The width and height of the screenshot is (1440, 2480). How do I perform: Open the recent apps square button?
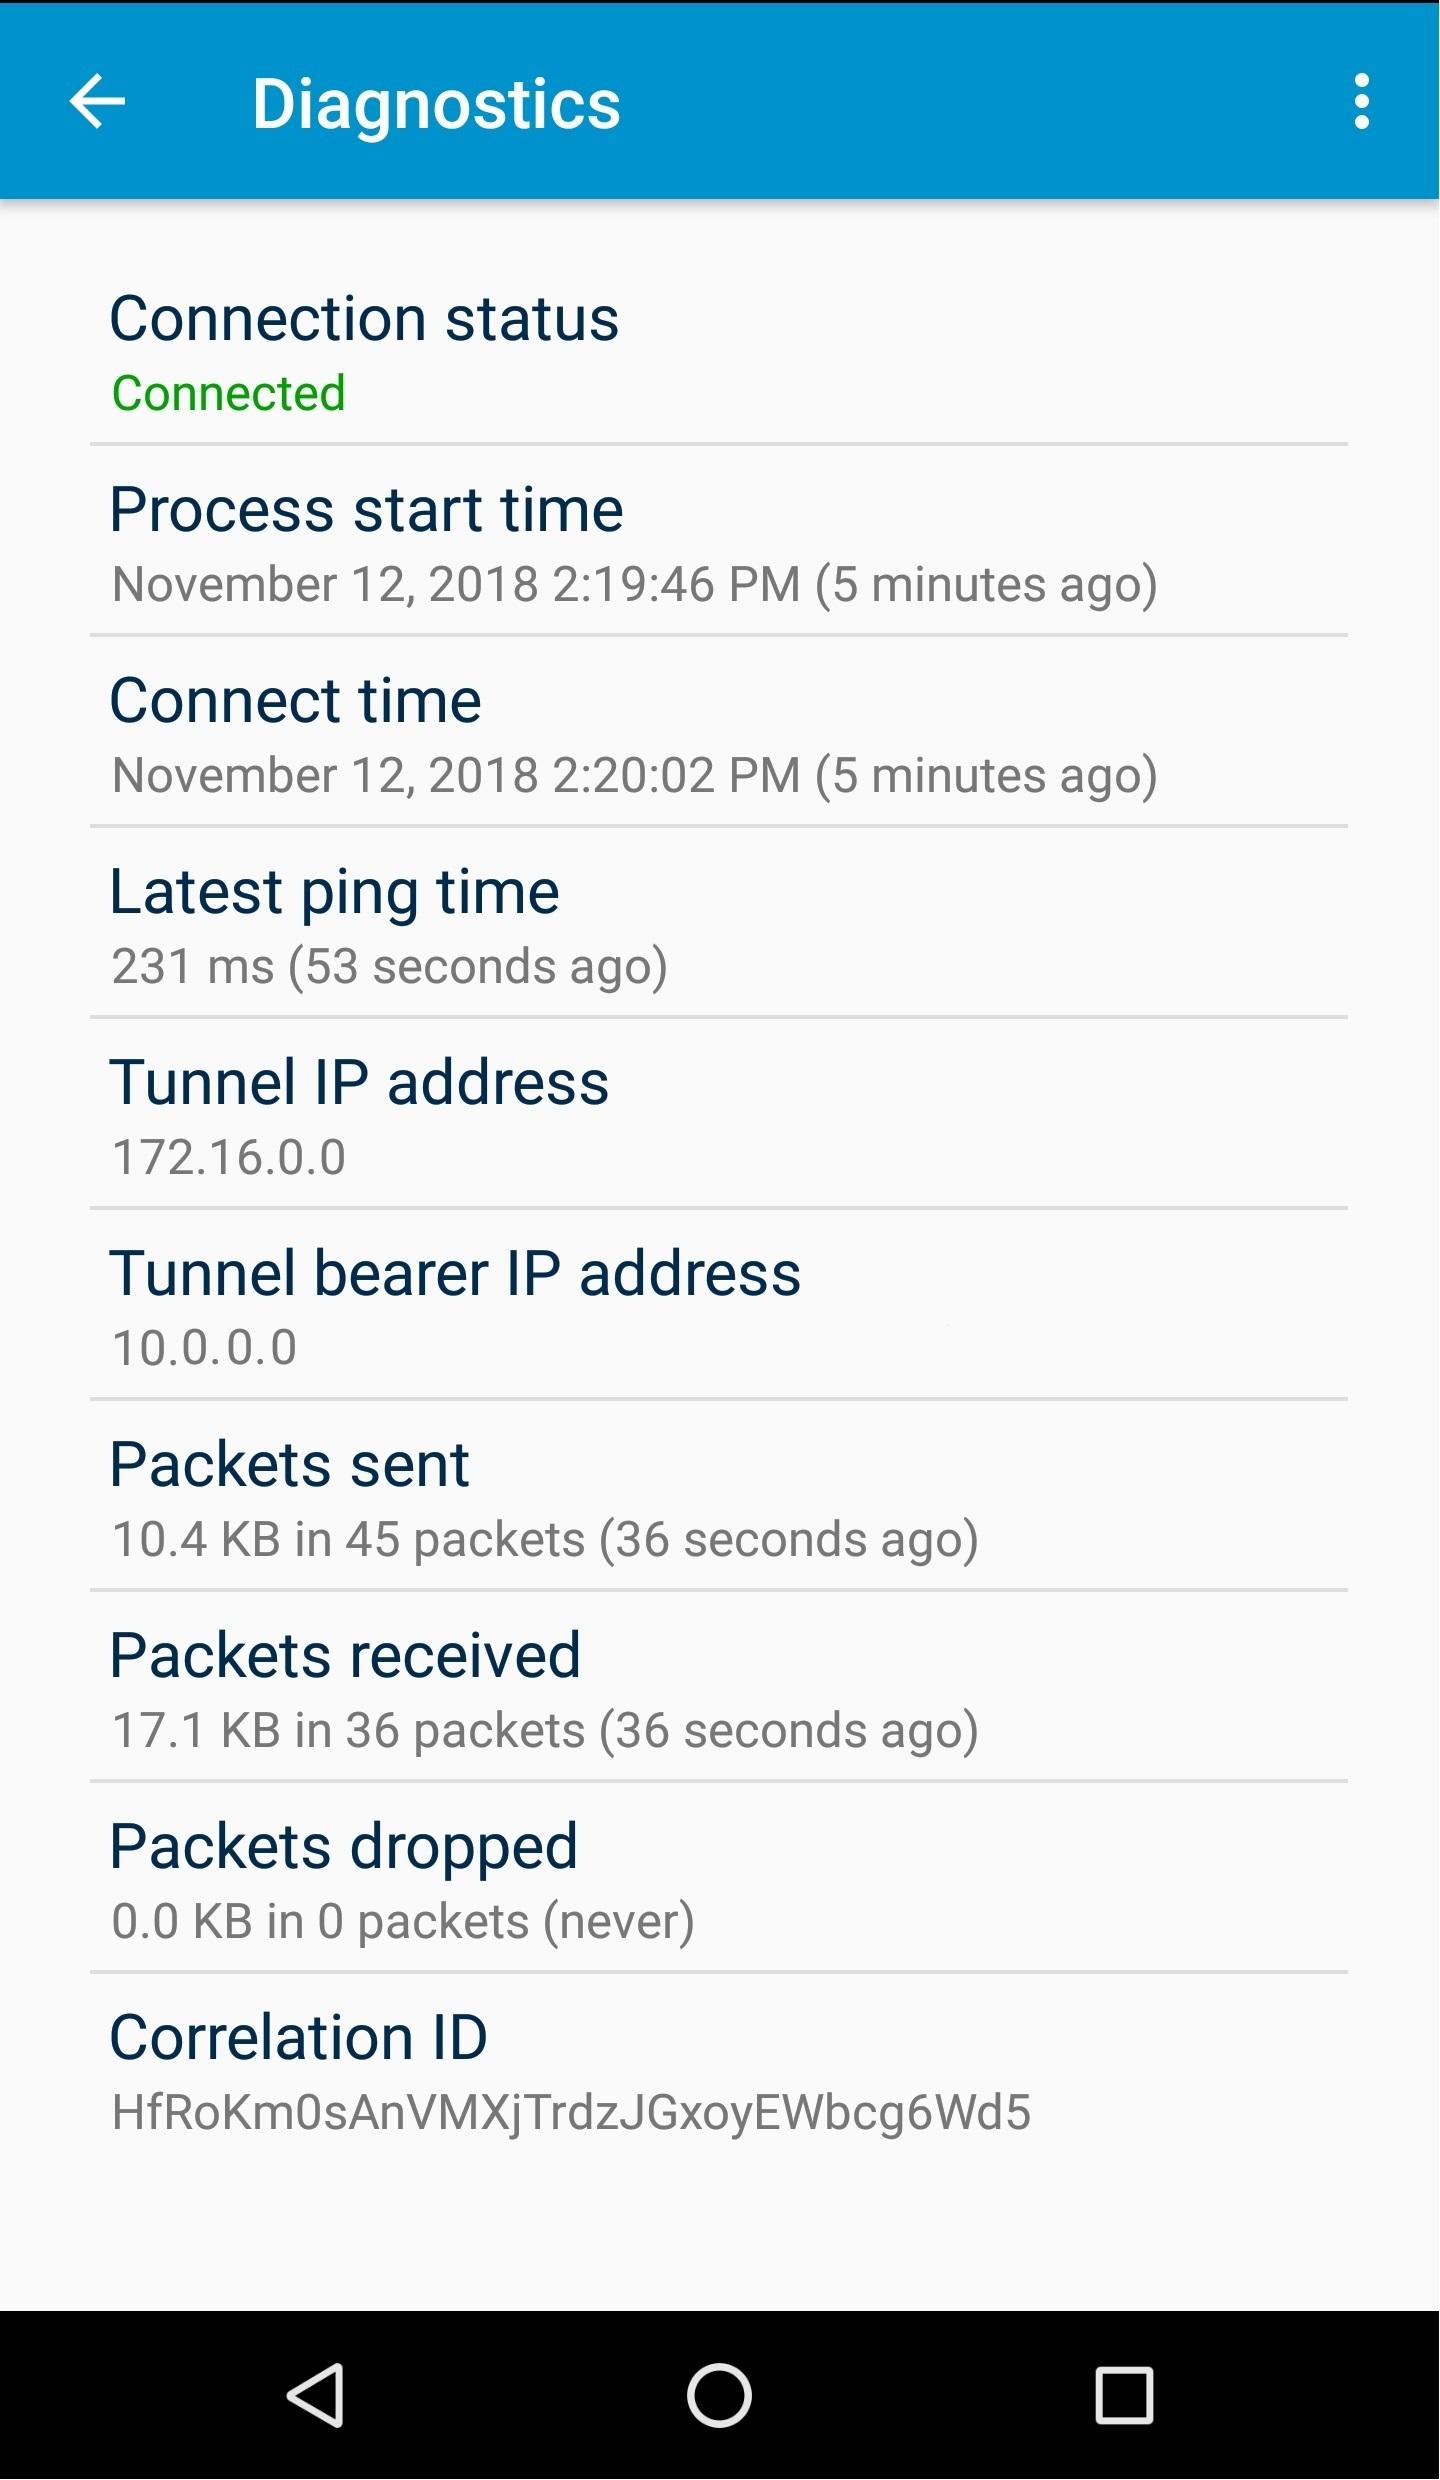(1124, 2395)
